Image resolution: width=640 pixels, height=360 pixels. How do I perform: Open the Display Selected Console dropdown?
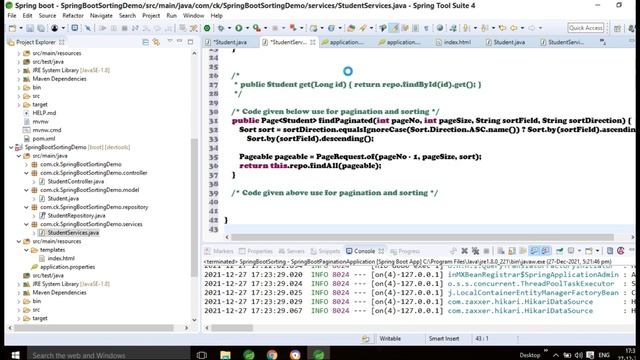(x=579, y=251)
